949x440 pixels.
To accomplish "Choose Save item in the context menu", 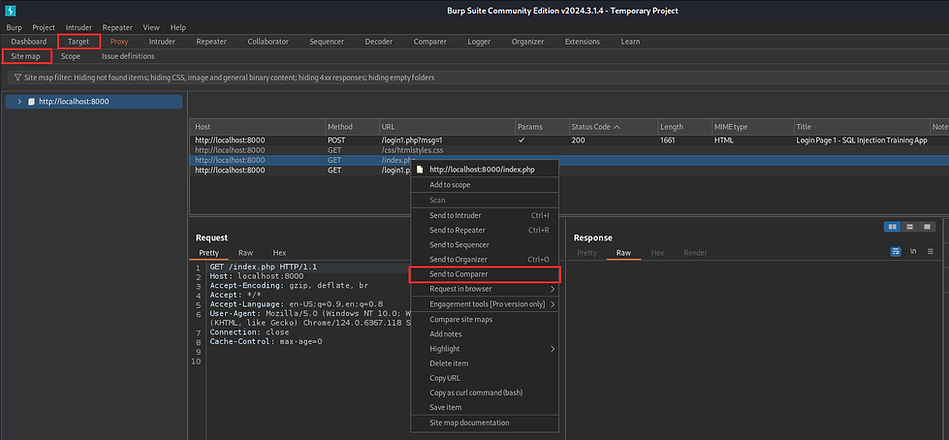I will tap(484, 407).
